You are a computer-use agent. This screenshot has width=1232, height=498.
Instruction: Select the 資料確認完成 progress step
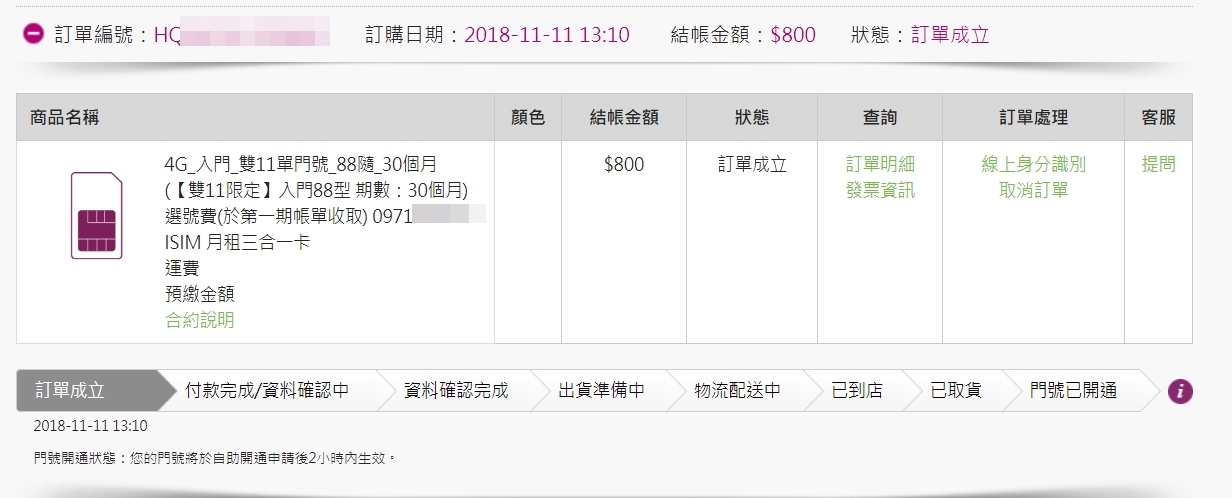click(x=456, y=391)
